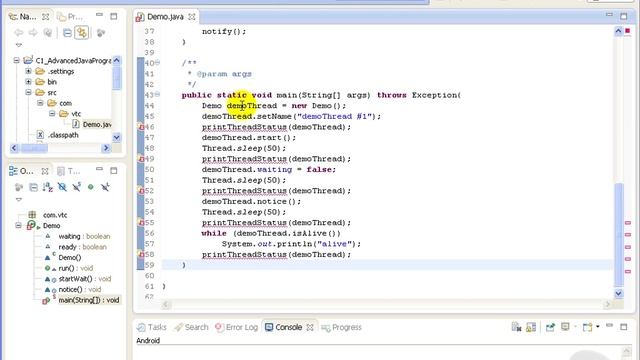
Task: Collapse the com folder
Action: 40,103
